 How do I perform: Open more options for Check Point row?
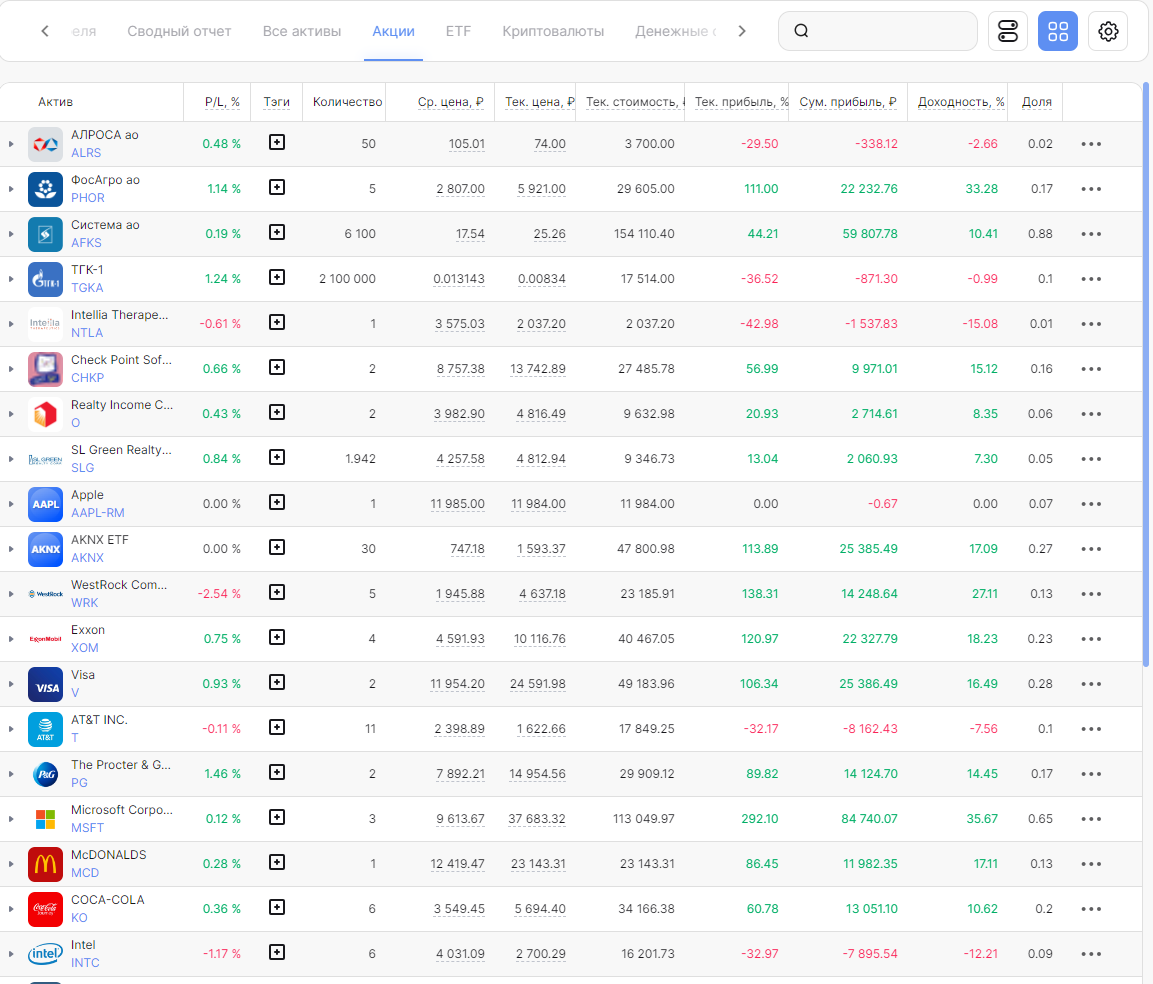pos(1091,369)
